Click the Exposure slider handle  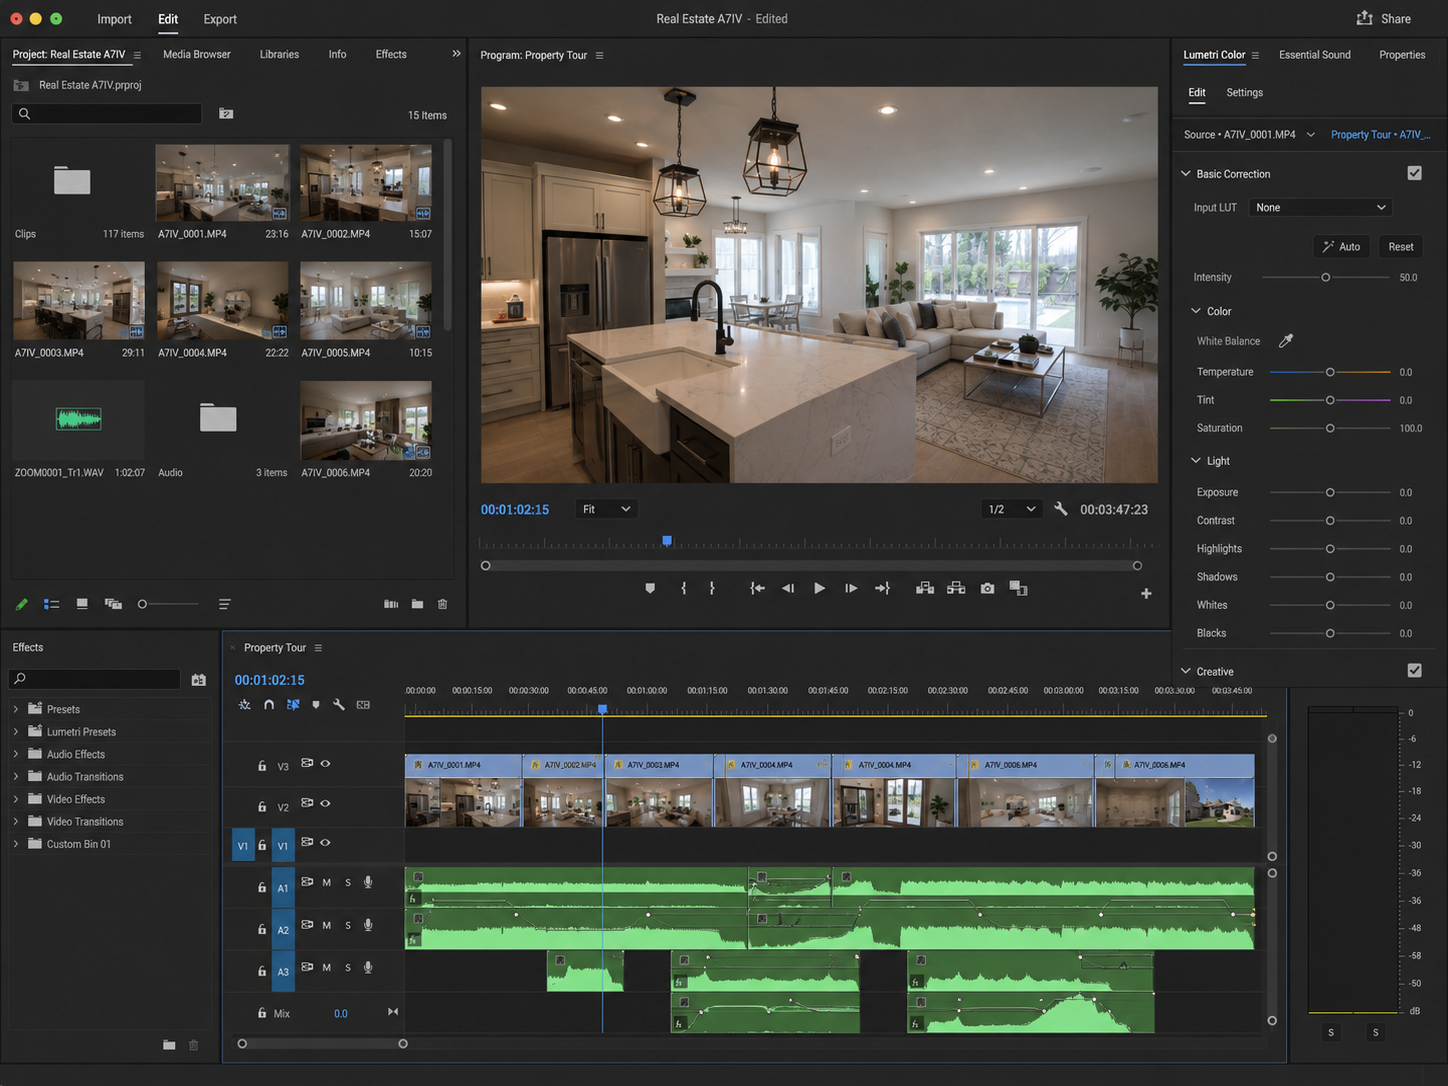[x=1330, y=492]
